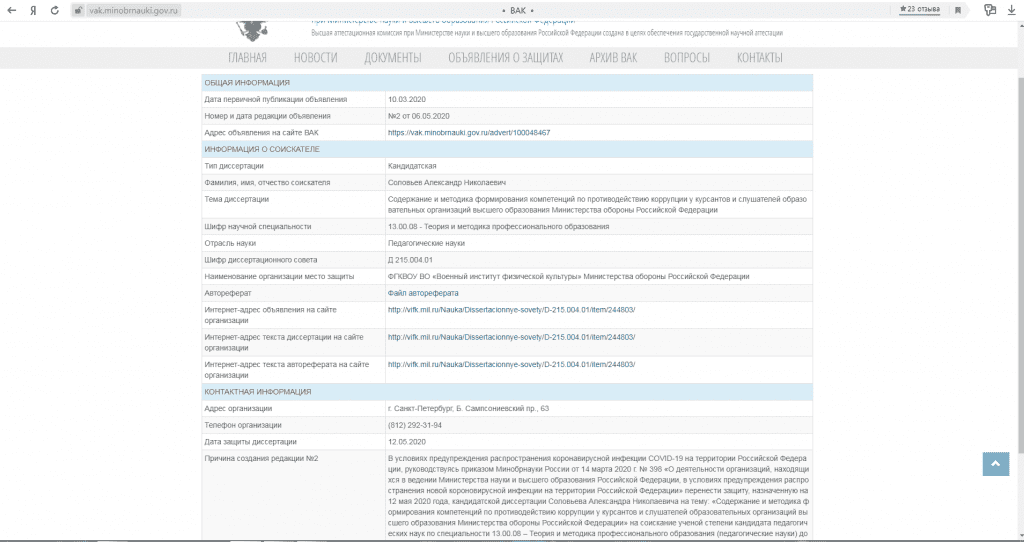The width and height of the screenshot is (1024, 542).
Task: Open the feedback icon in browser toolbar
Action: point(990,10)
